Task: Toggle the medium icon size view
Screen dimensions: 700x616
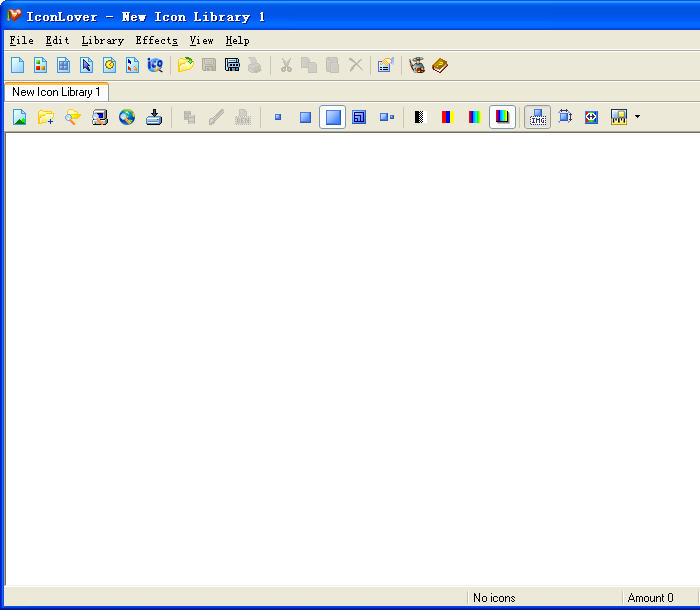Action: [305, 117]
